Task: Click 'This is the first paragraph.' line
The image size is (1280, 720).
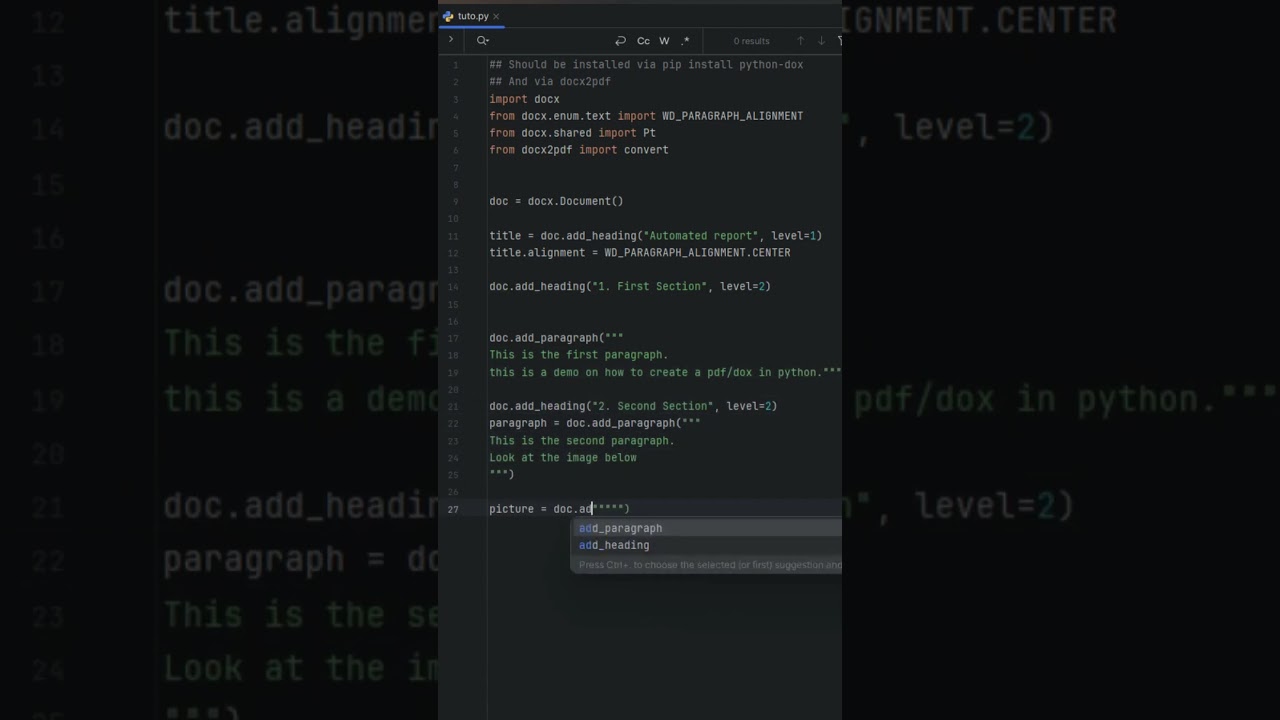Action: click(579, 355)
